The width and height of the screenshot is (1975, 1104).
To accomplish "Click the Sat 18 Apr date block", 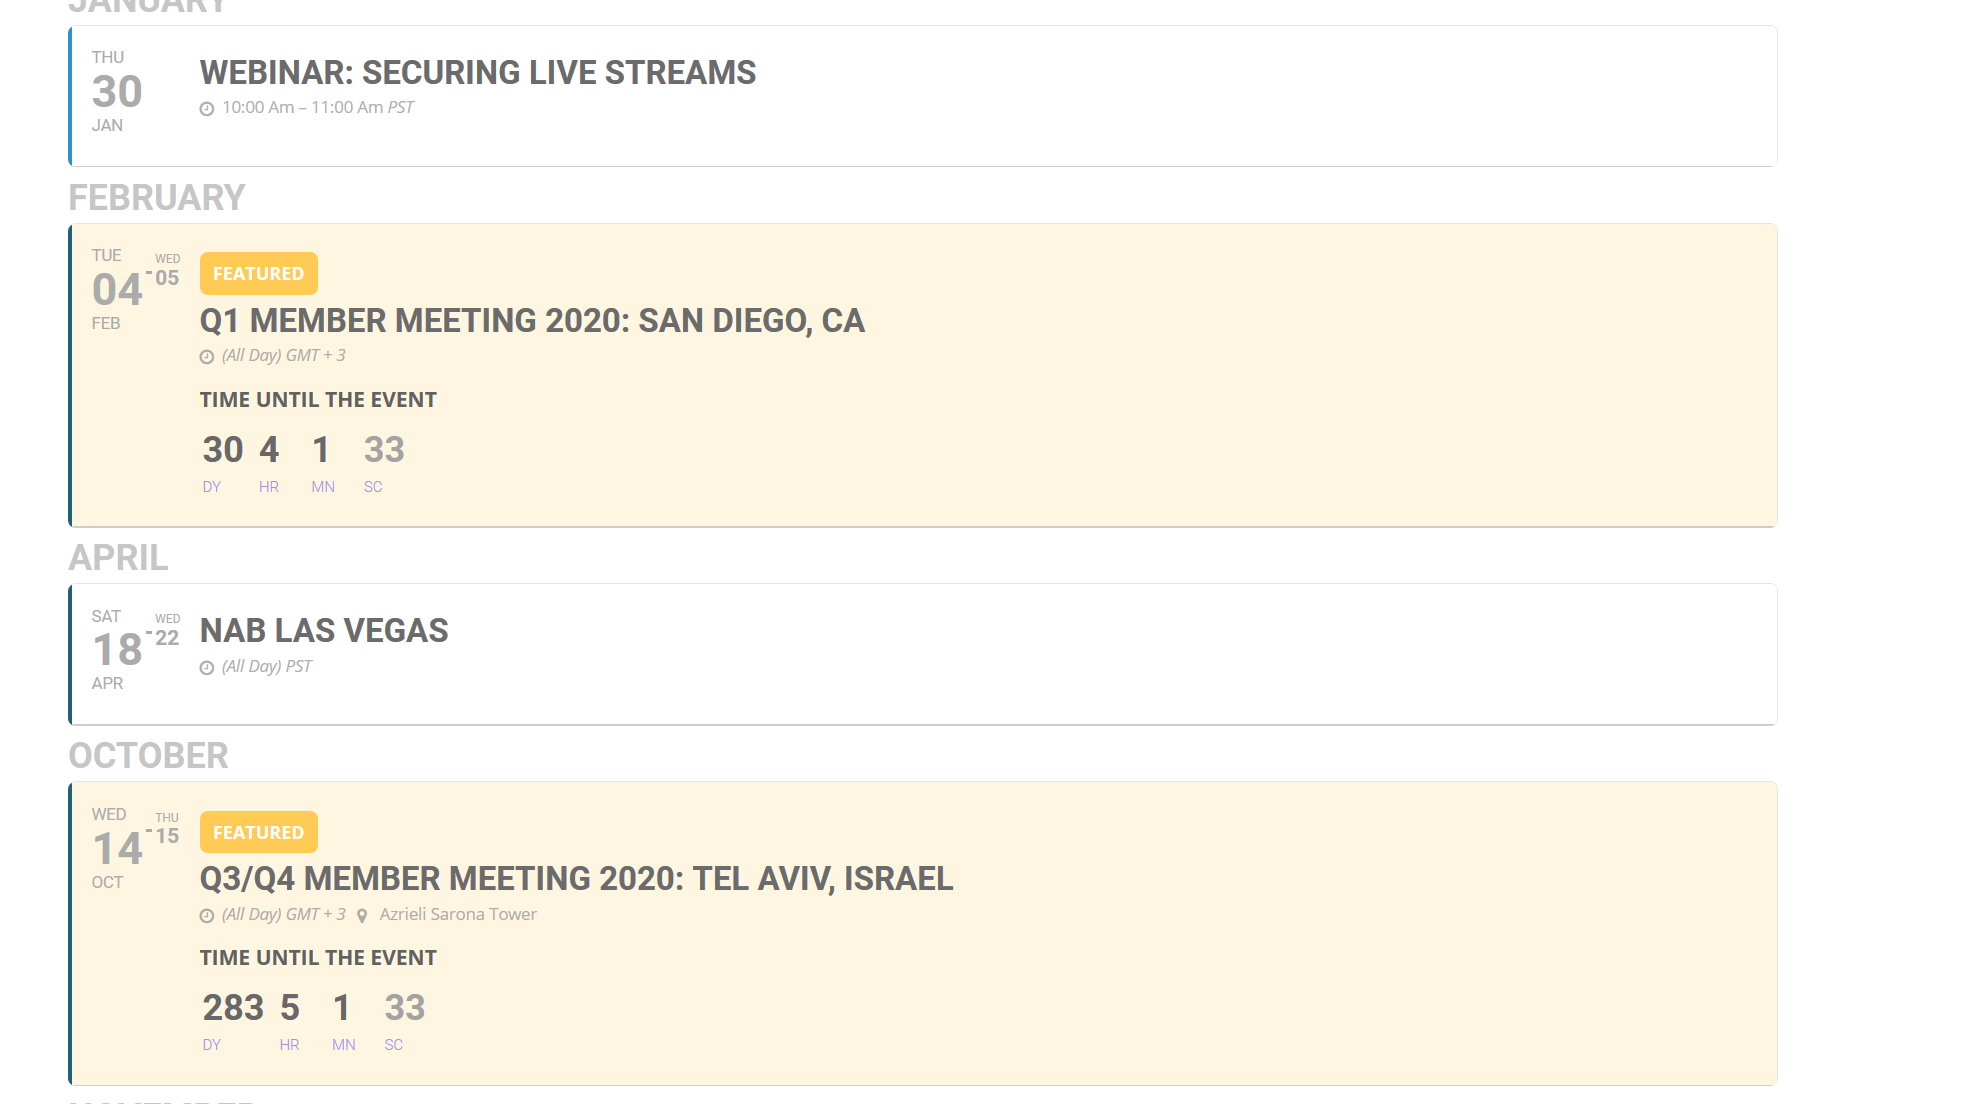I will pos(117,650).
